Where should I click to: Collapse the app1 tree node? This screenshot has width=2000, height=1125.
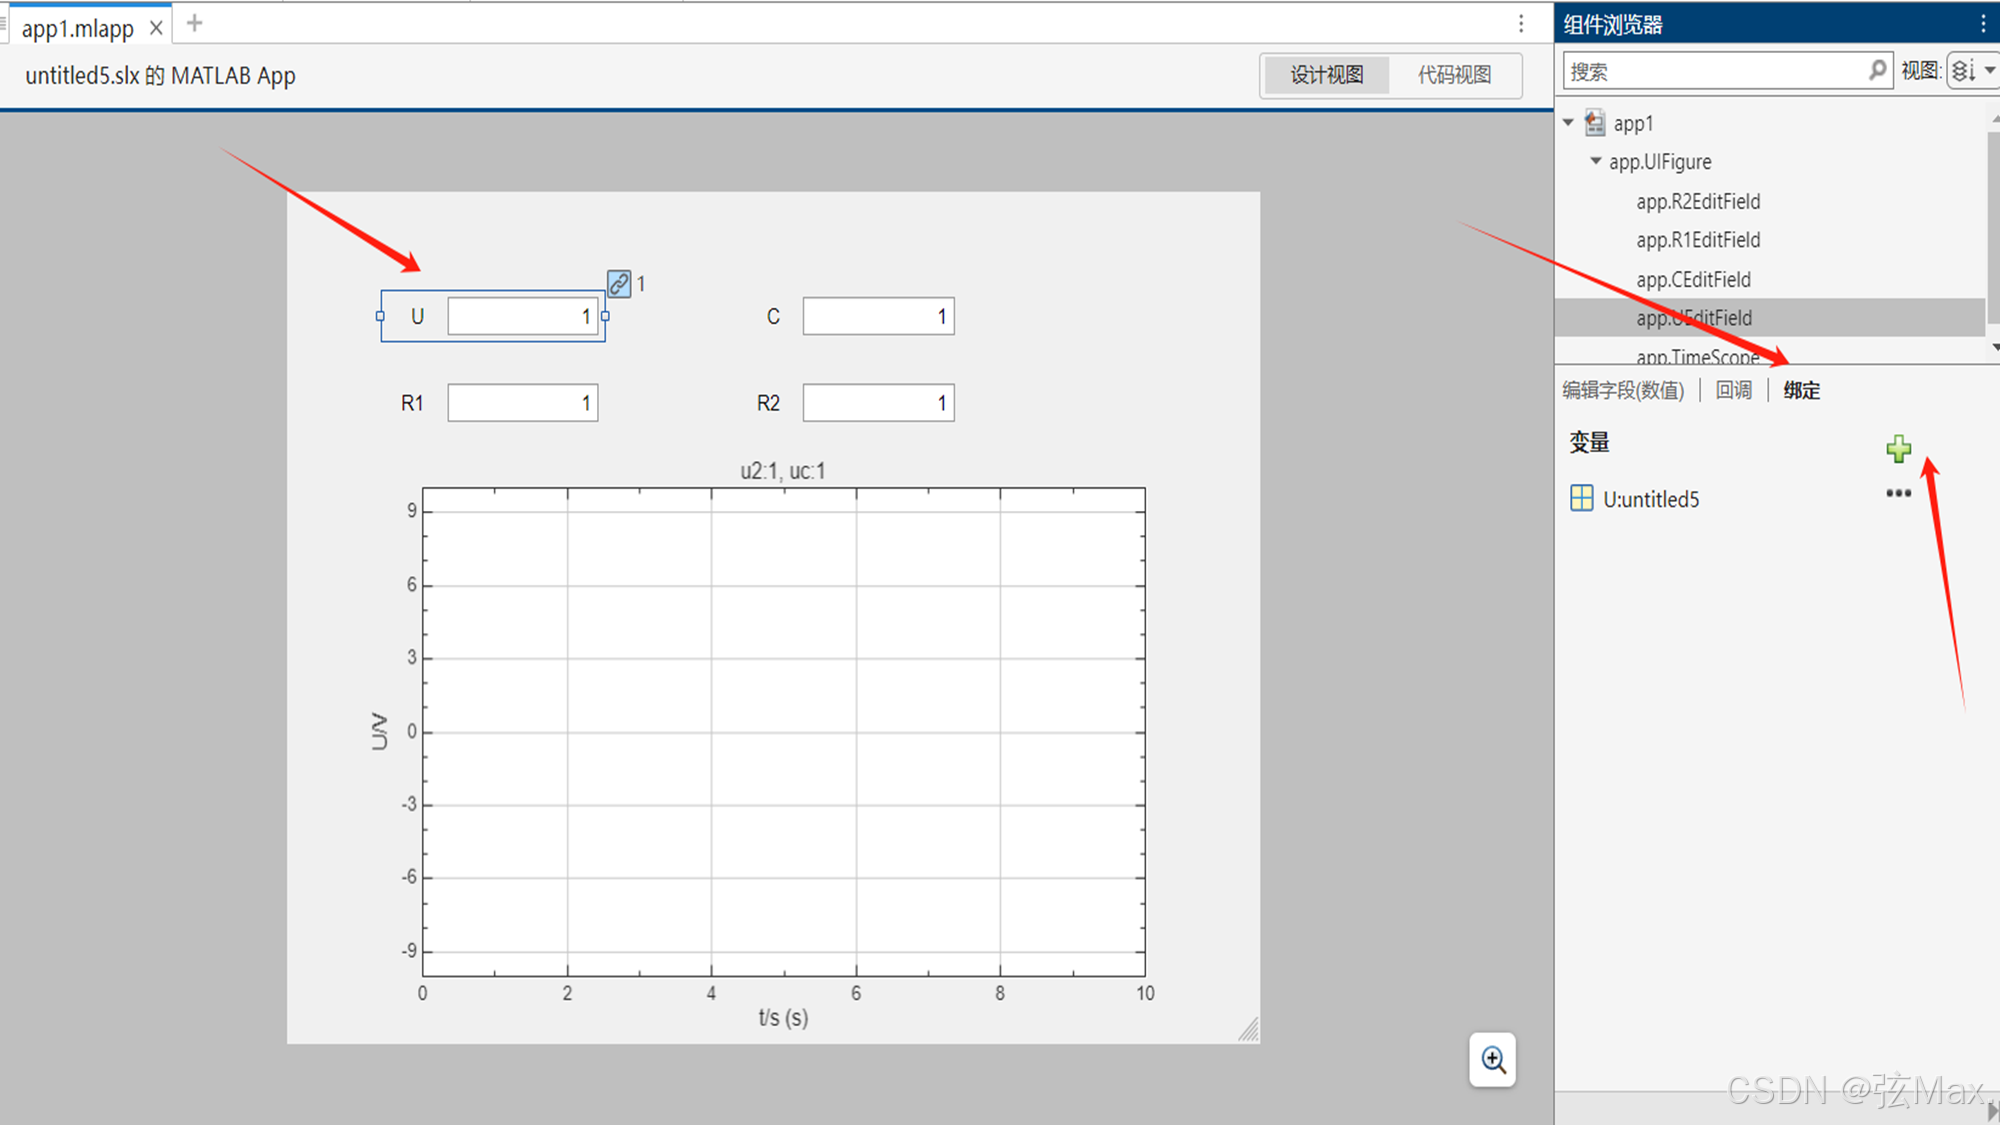coord(1568,123)
